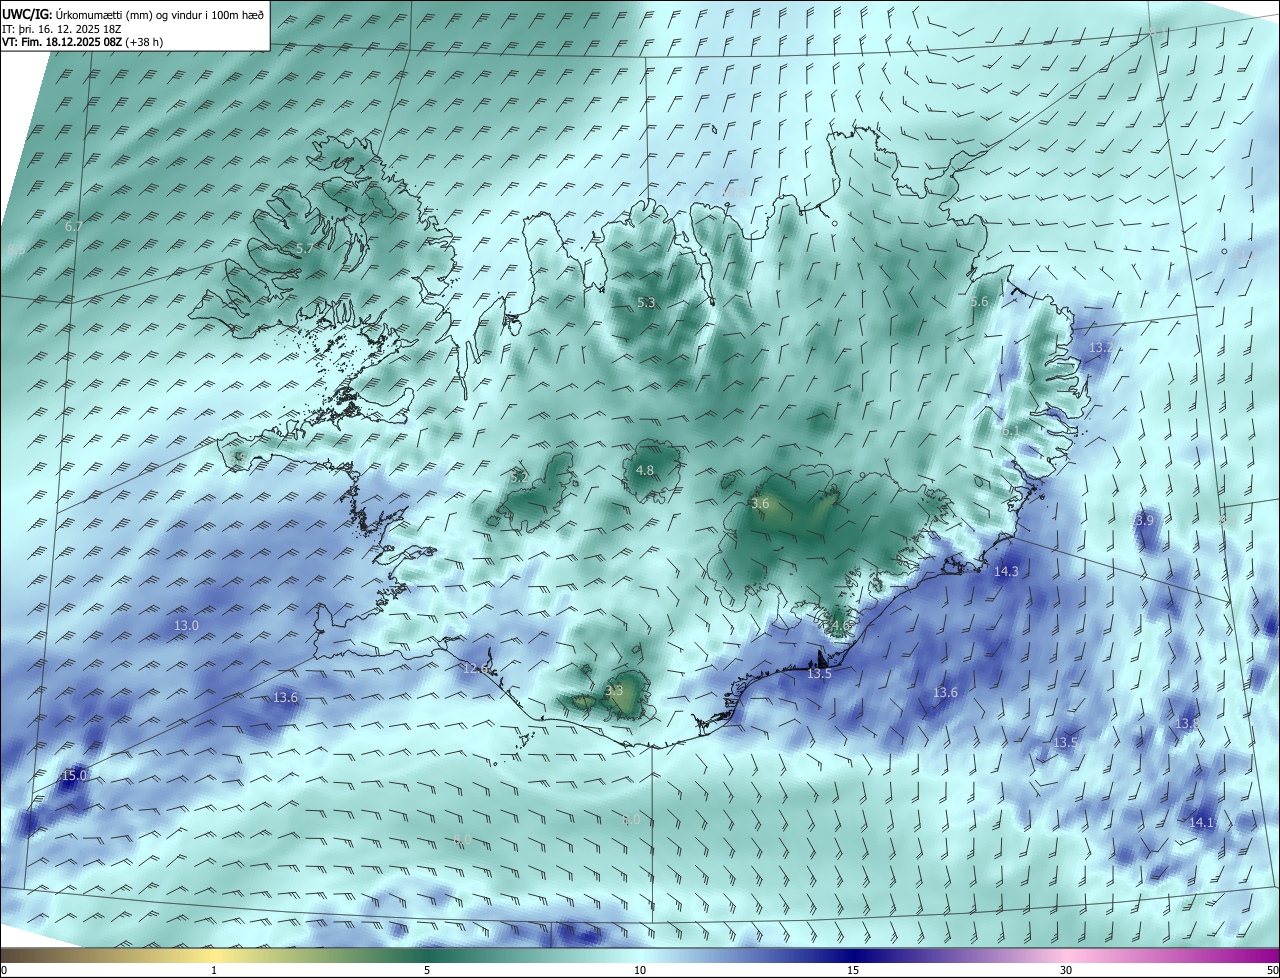Click the 5.3 label in north Iceland
Screen dimensions: 1280x978
[647, 303]
